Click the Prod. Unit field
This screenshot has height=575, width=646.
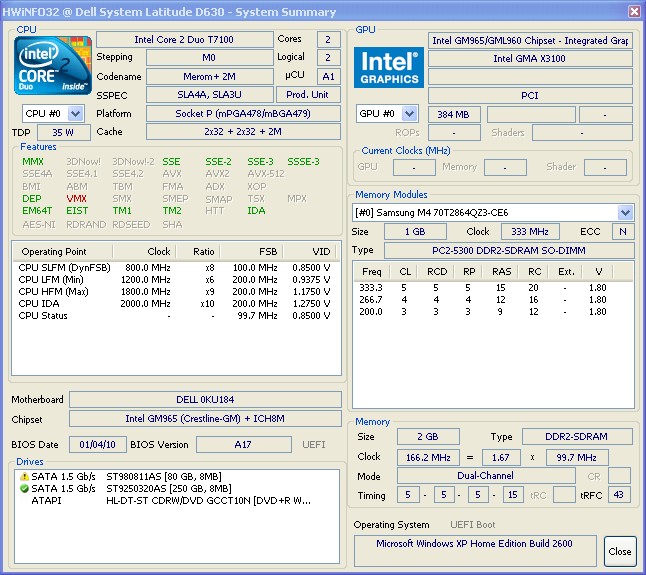(x=308, y=95)
